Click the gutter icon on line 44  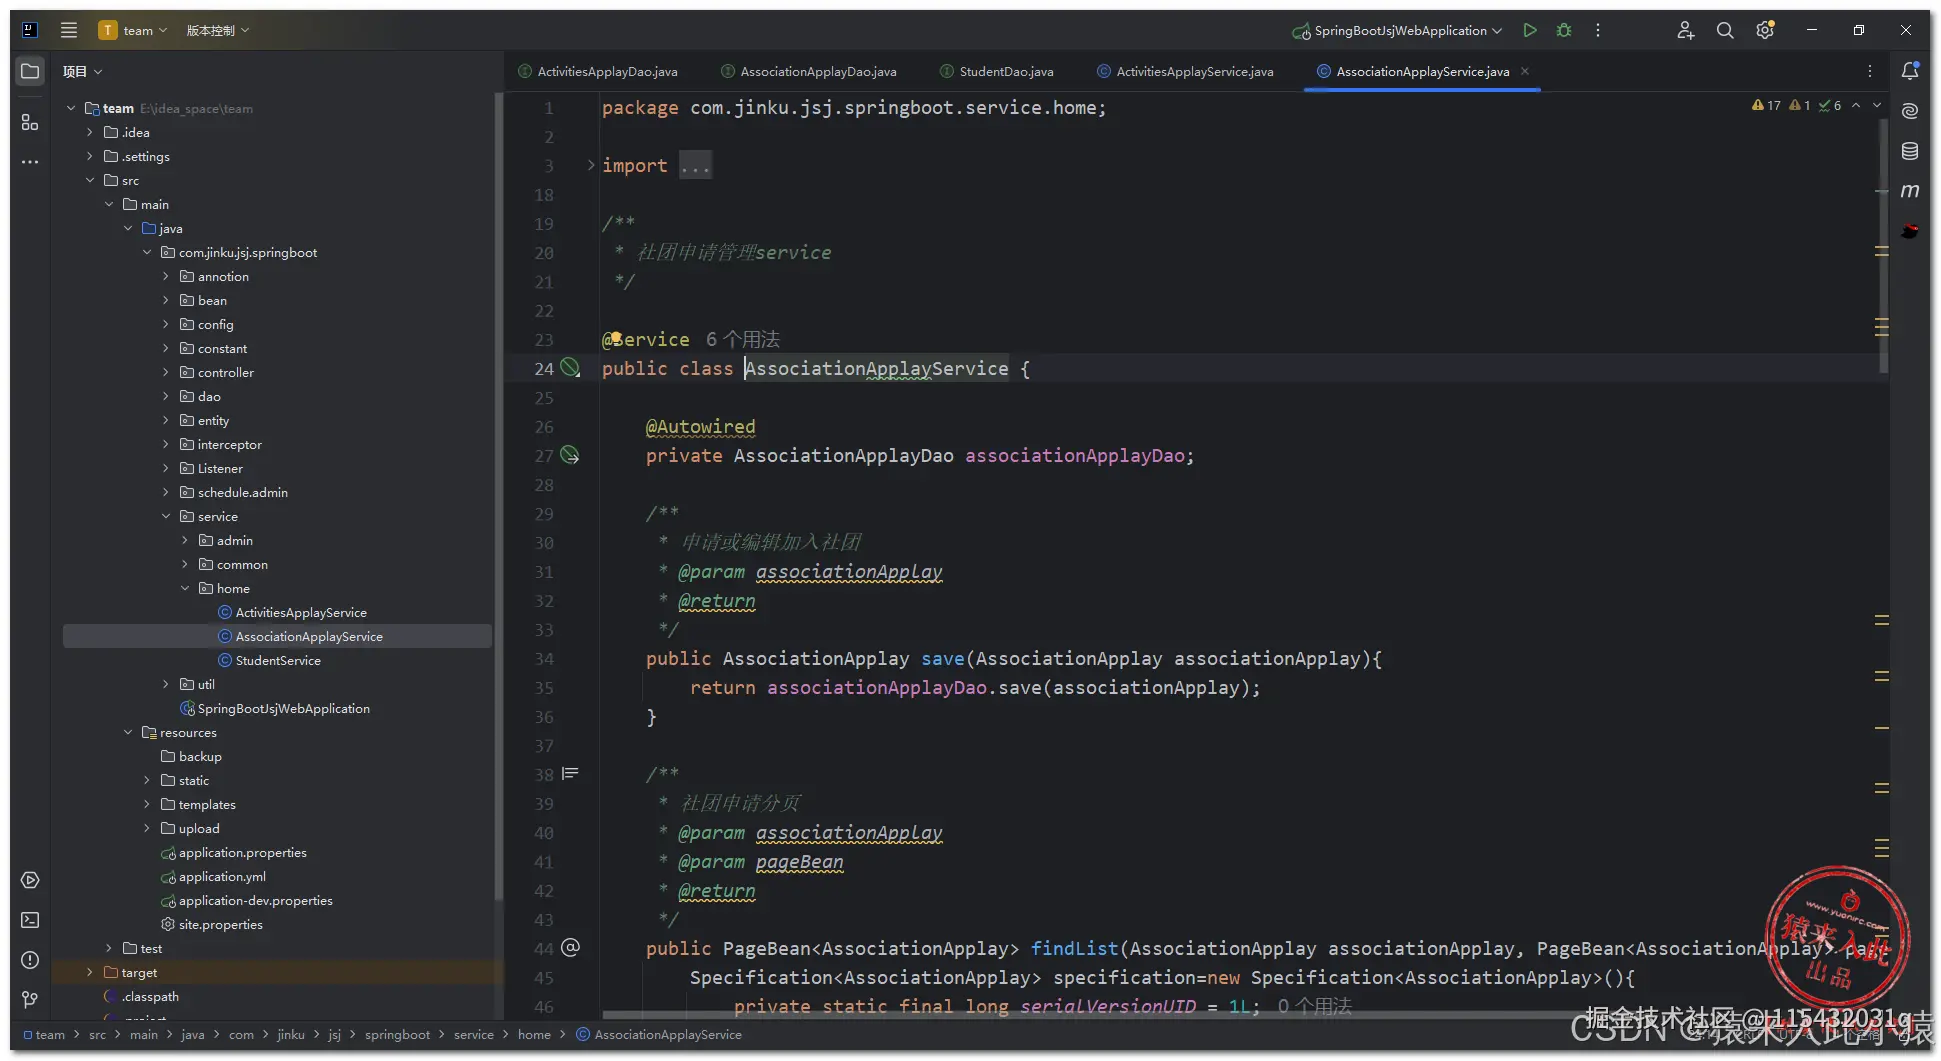[x=570, y=947]
